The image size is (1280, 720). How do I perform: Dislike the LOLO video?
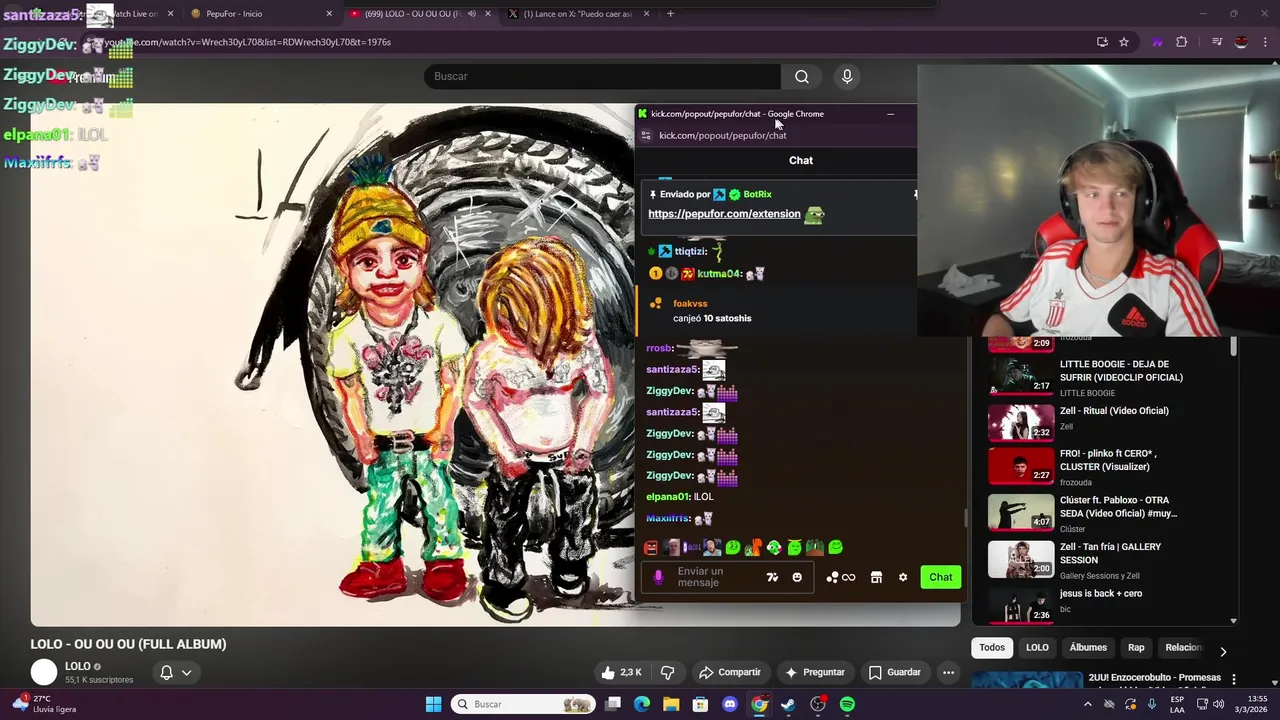pos(668,673)
